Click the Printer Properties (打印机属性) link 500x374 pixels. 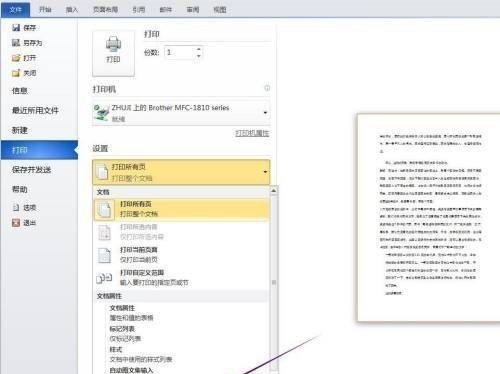(252, 133)
